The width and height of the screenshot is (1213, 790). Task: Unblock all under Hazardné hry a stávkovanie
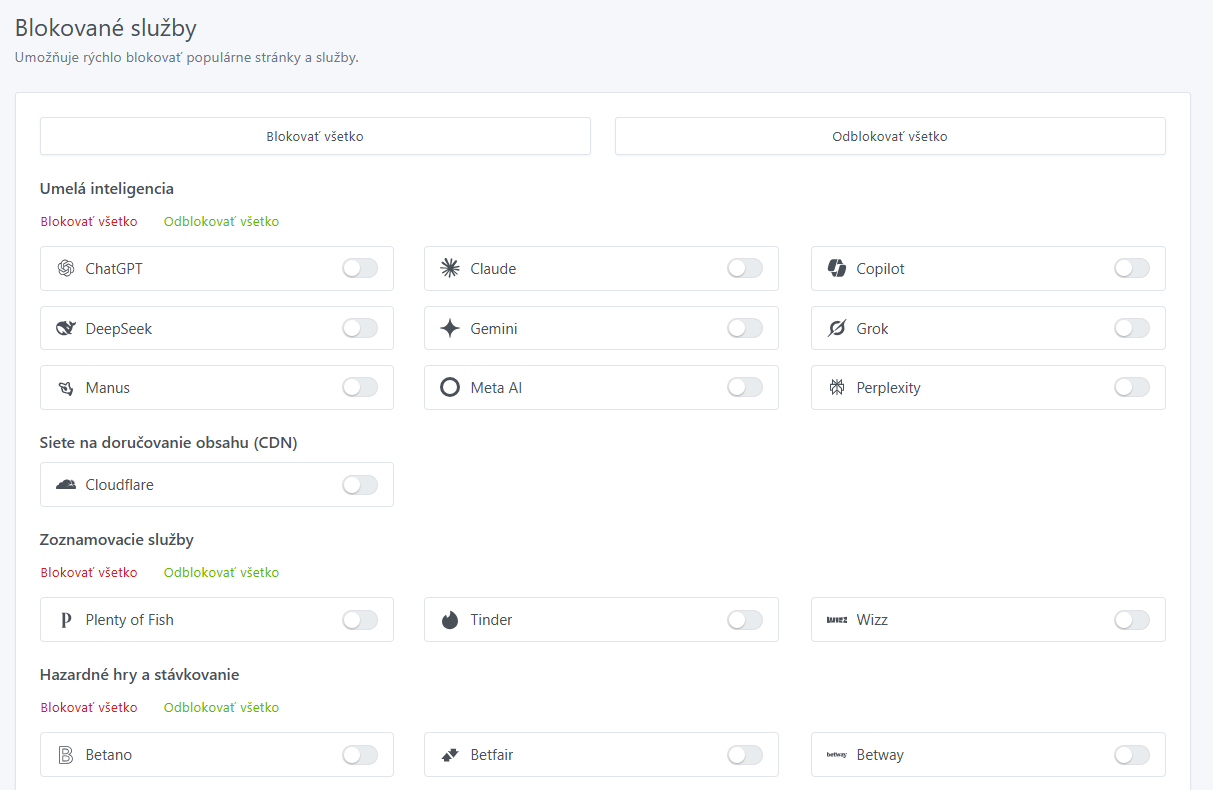(221, 707)
